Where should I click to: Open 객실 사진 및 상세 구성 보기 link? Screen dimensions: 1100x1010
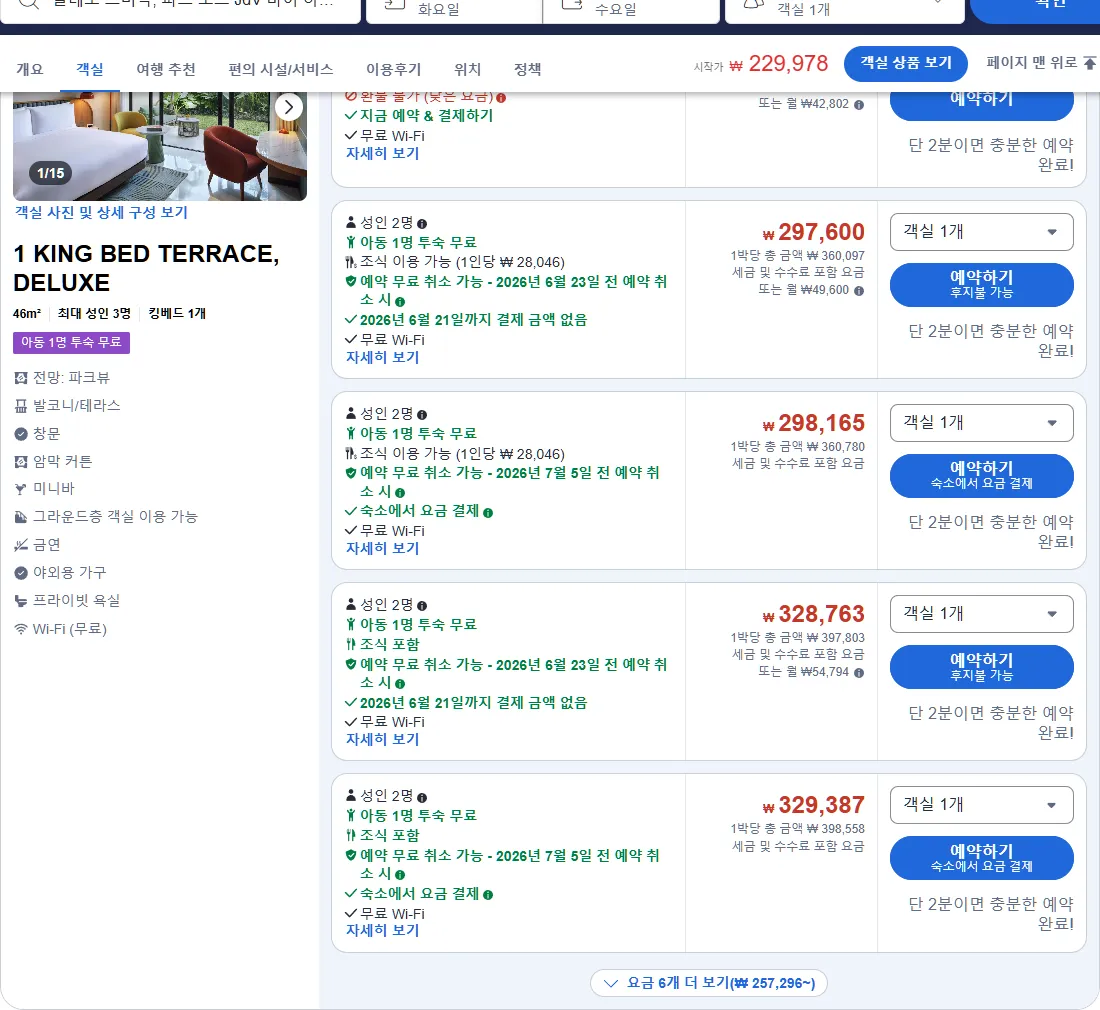coord(102,213)
